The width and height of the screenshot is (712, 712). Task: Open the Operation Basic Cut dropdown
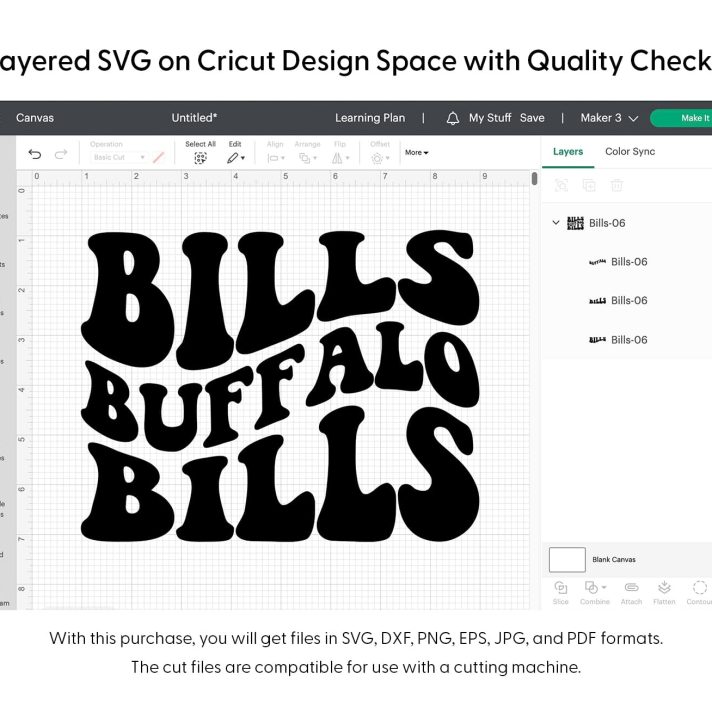119,157
